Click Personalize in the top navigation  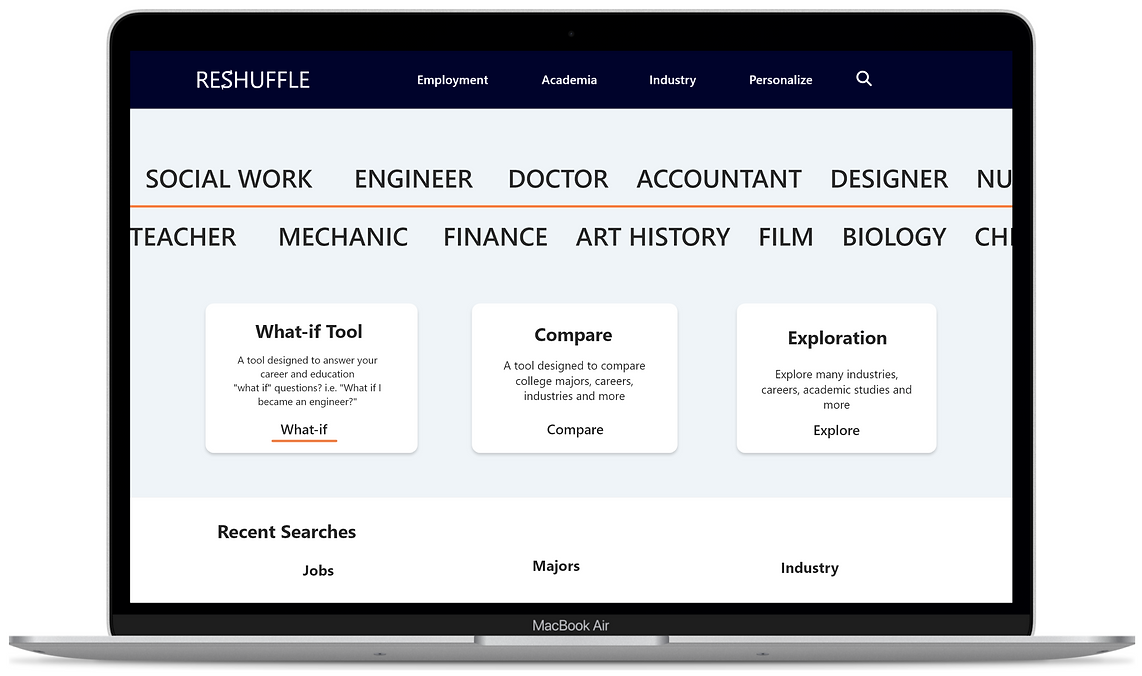[780, 80]
